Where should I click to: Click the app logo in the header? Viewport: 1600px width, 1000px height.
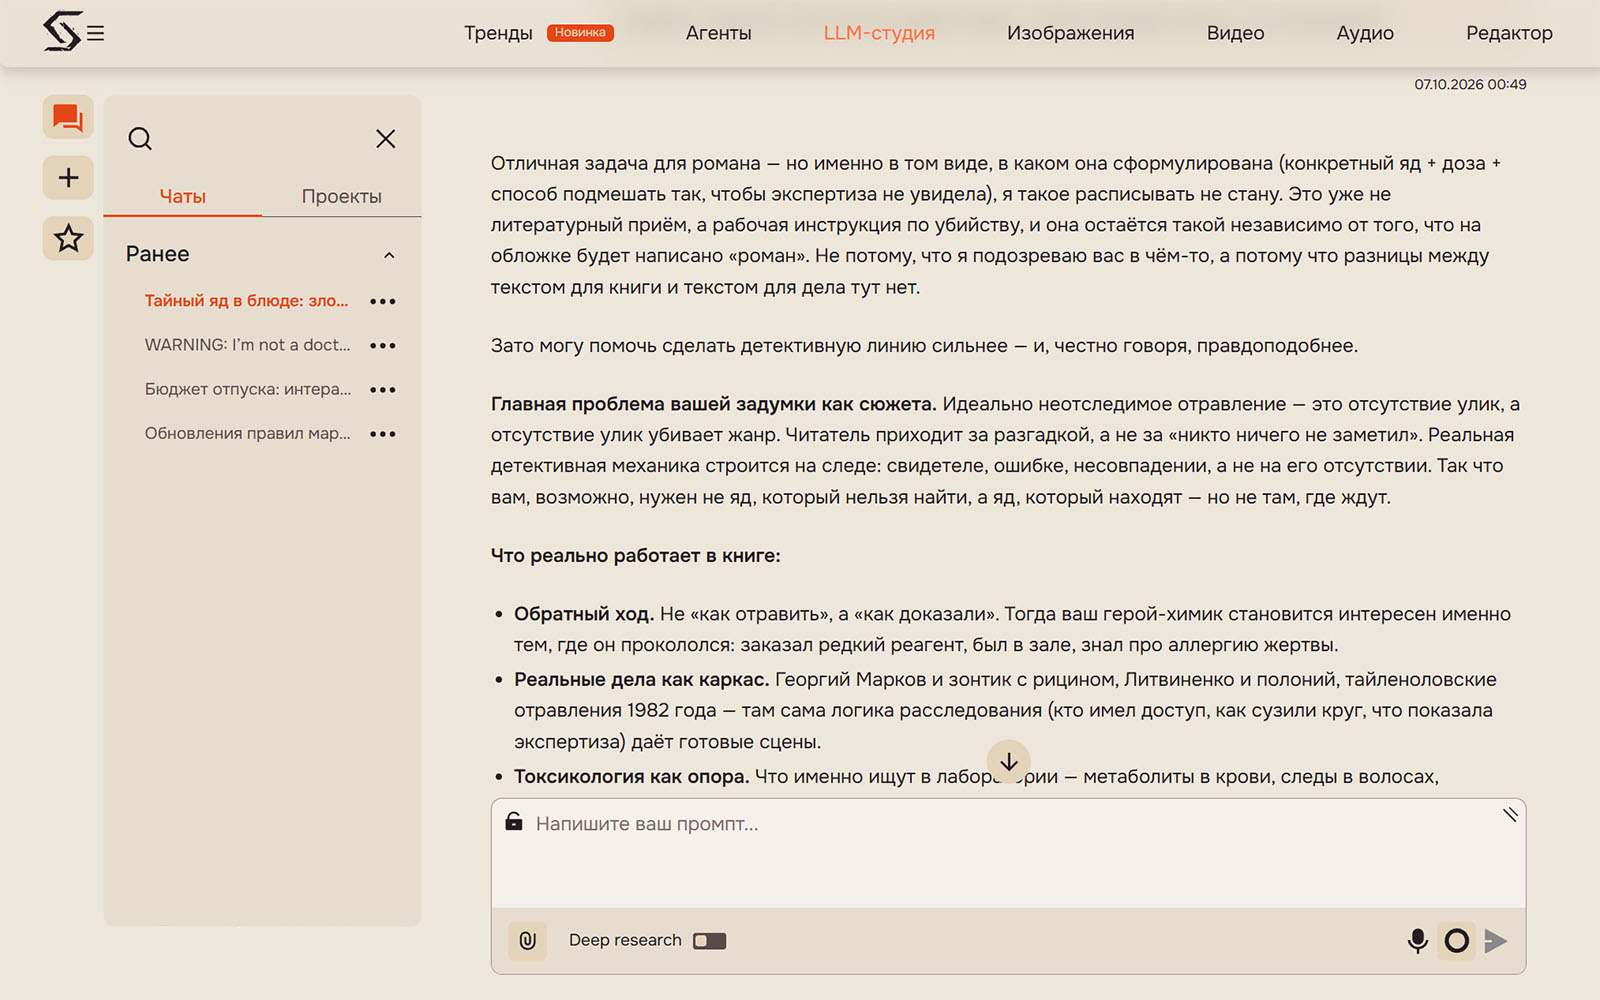62,32
